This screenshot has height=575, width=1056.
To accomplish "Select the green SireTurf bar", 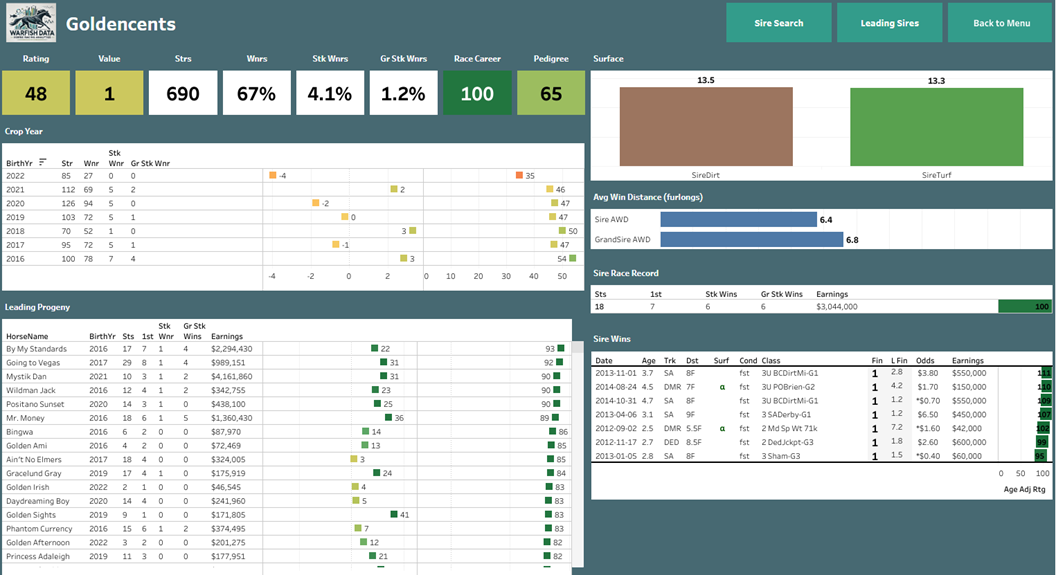I will pyautogui.click(x=936, y=126).
